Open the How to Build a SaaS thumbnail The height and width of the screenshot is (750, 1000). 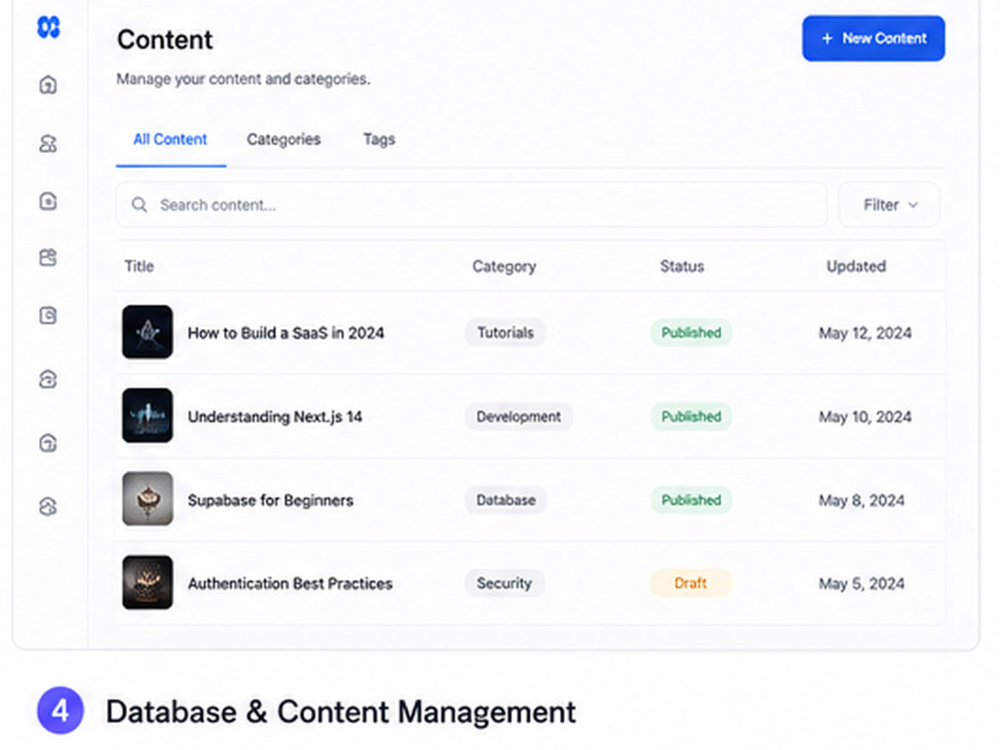tap(147, 332)
